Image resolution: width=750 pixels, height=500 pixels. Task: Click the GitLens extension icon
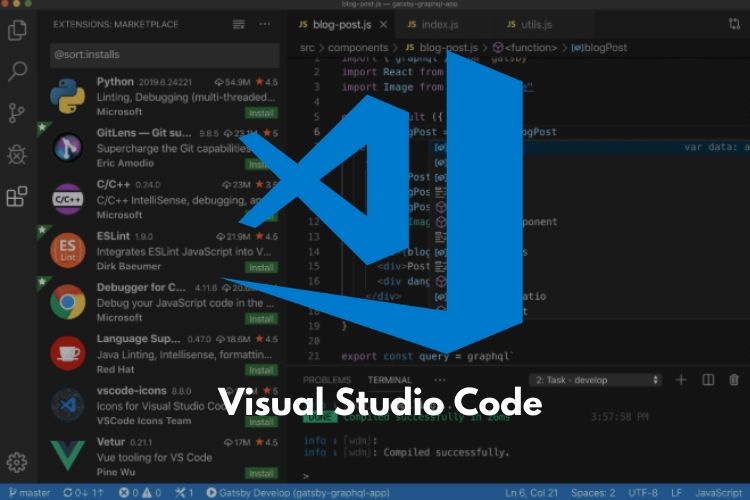pos(68,147)
